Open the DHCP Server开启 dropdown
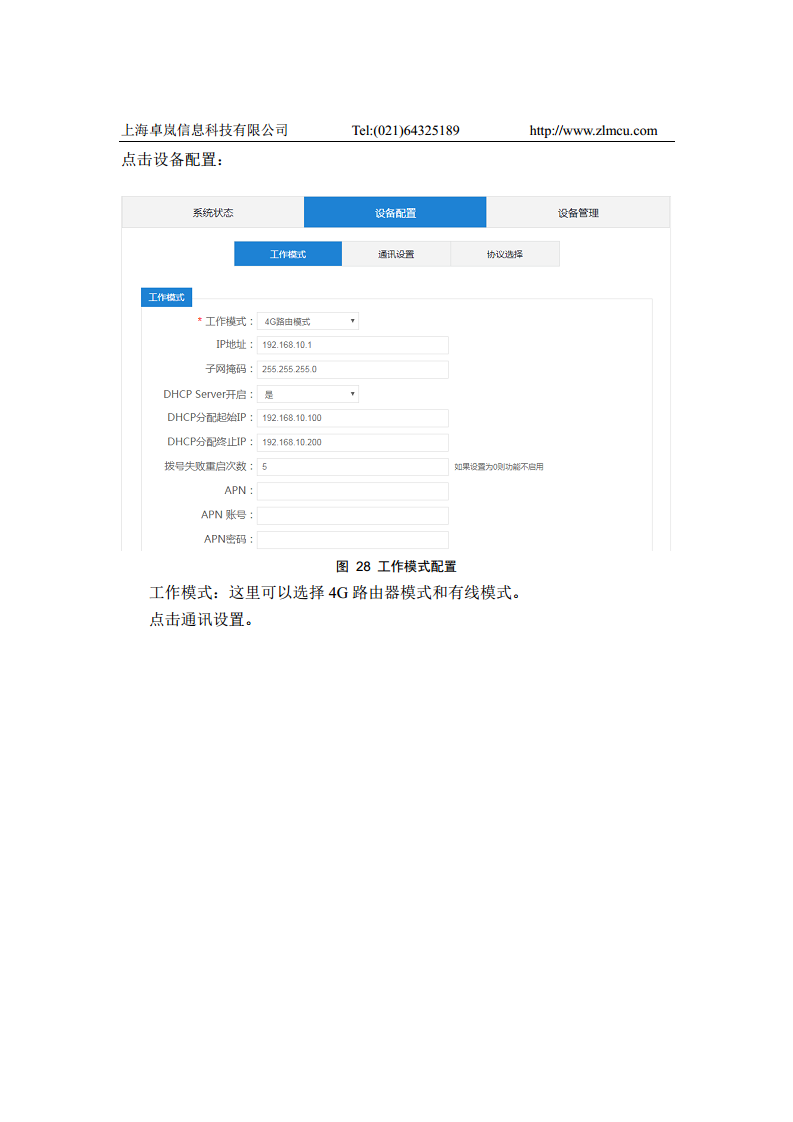The width and height of the screenshot is (793, 1122). pos(308,394)
